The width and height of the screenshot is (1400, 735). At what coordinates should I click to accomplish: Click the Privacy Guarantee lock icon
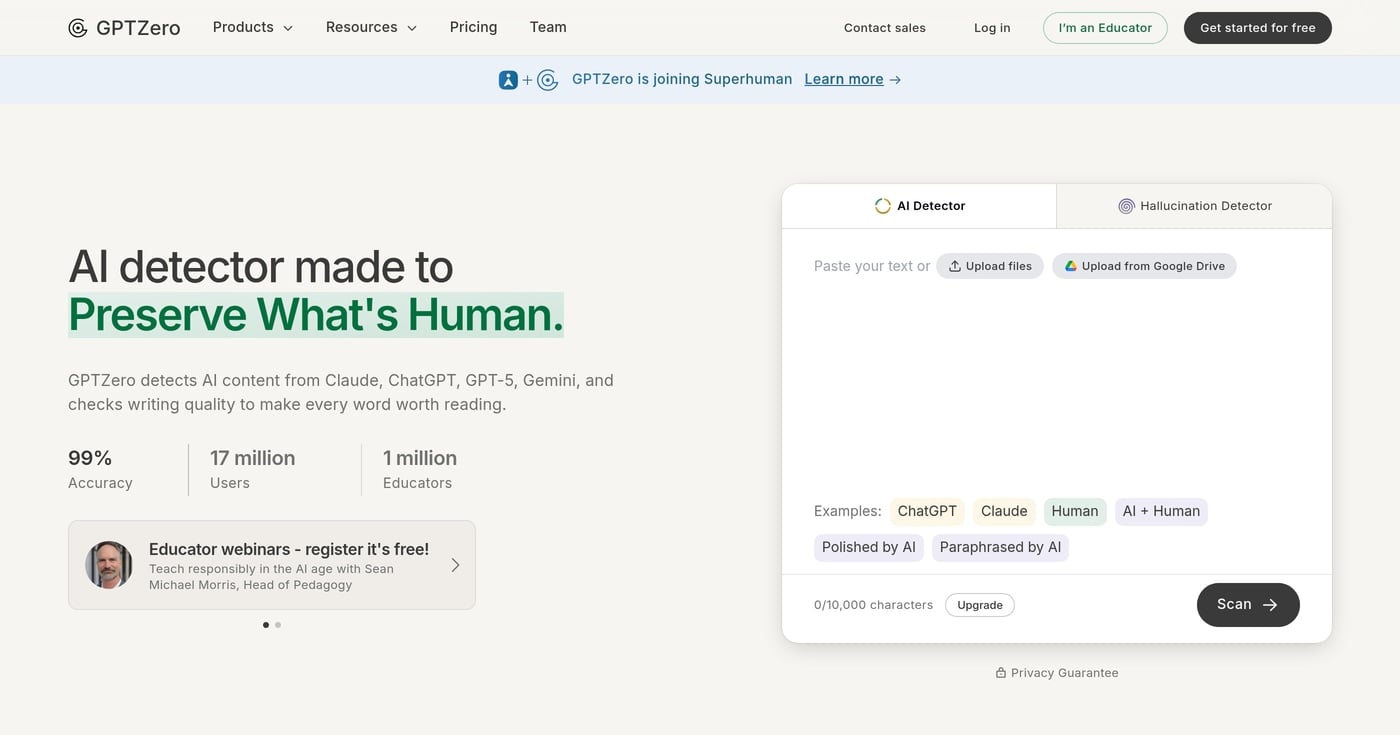1001,673
